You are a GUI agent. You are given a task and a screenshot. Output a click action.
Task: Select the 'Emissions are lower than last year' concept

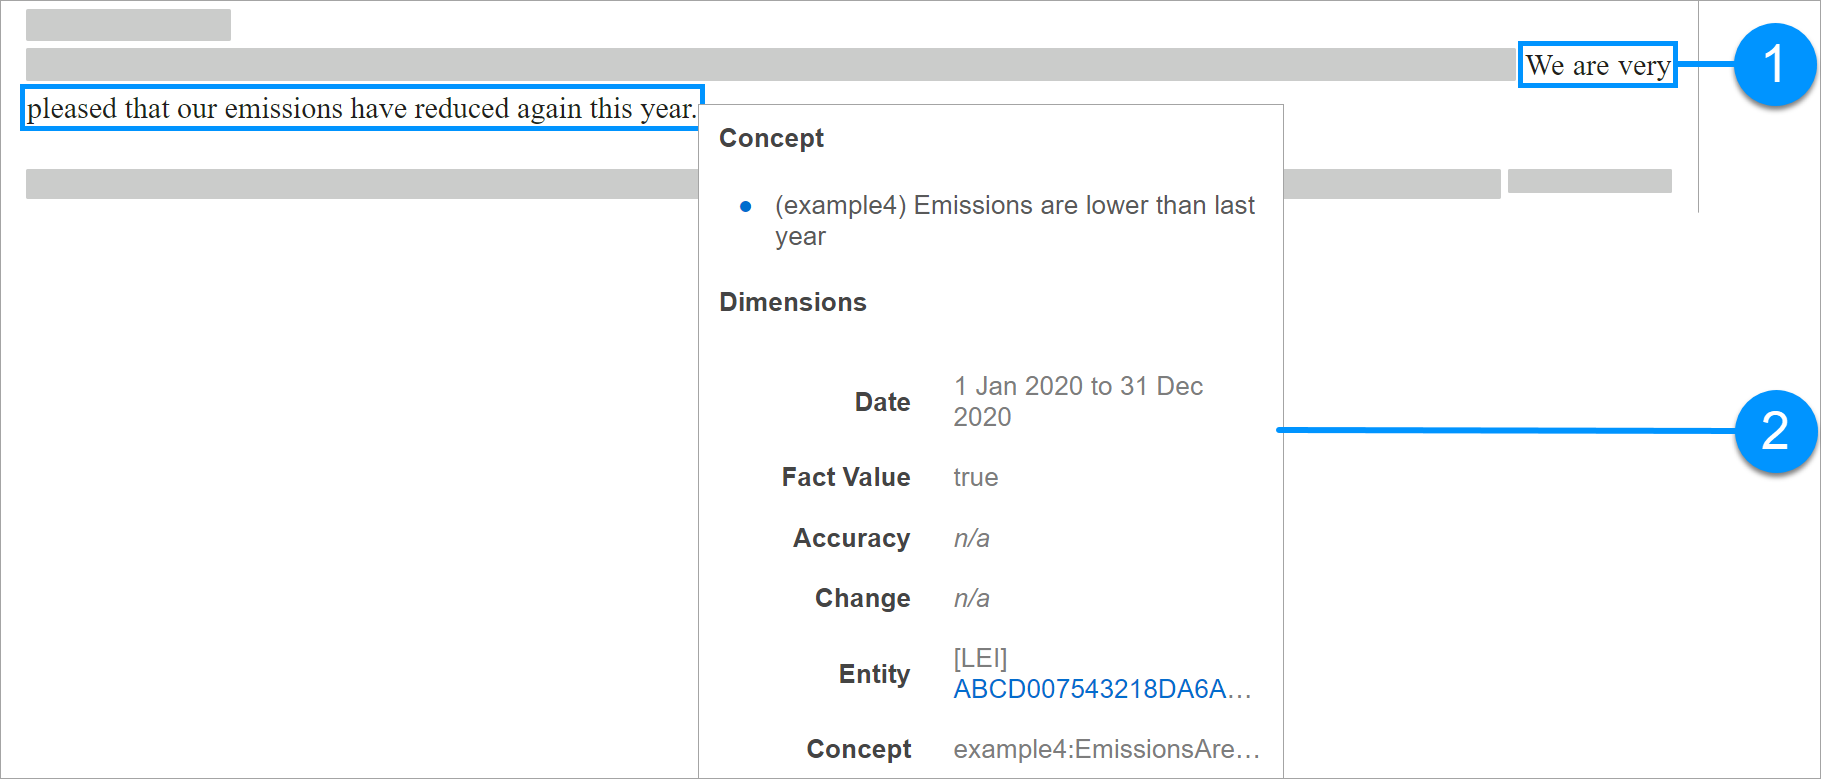[1013, 220]
